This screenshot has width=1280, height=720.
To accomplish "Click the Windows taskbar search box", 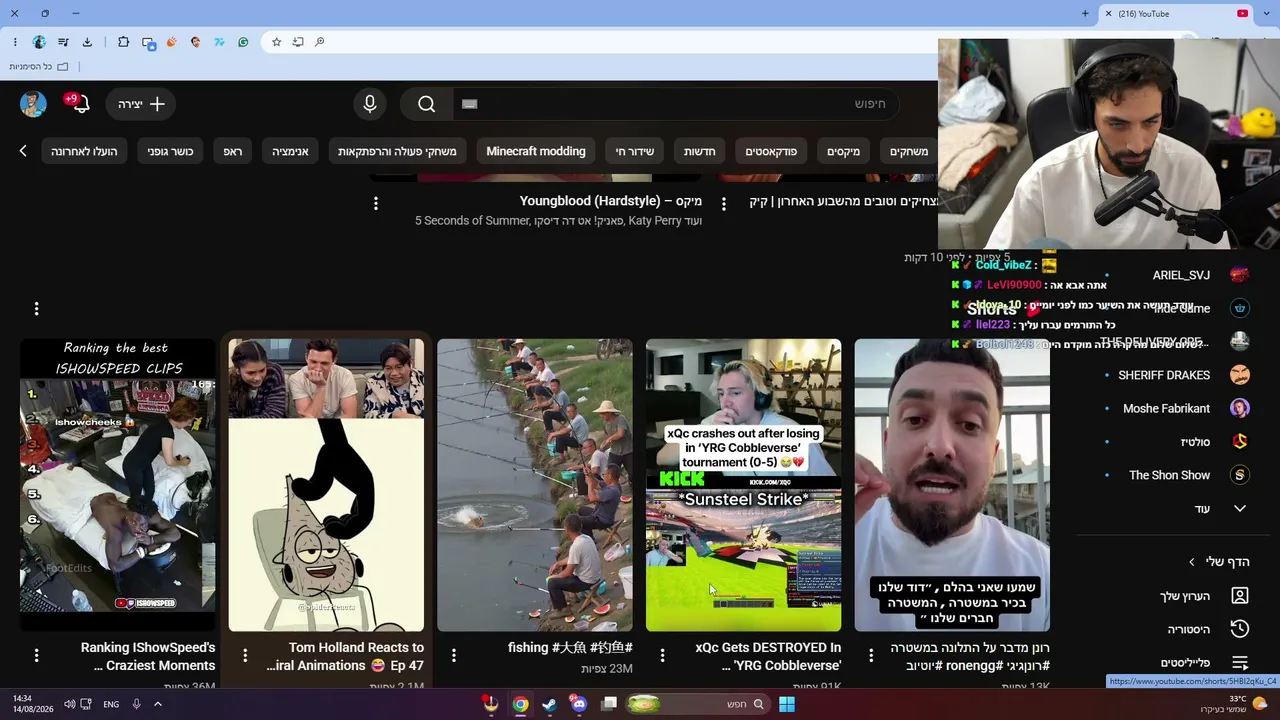I will coord(700,704).
